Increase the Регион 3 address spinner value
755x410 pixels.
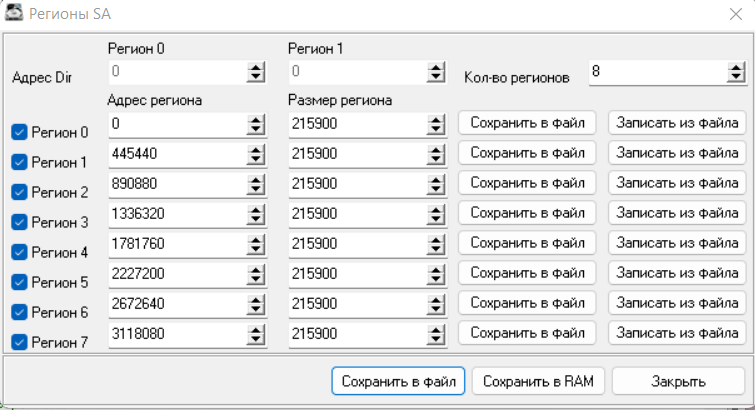(x=256, y=208)
